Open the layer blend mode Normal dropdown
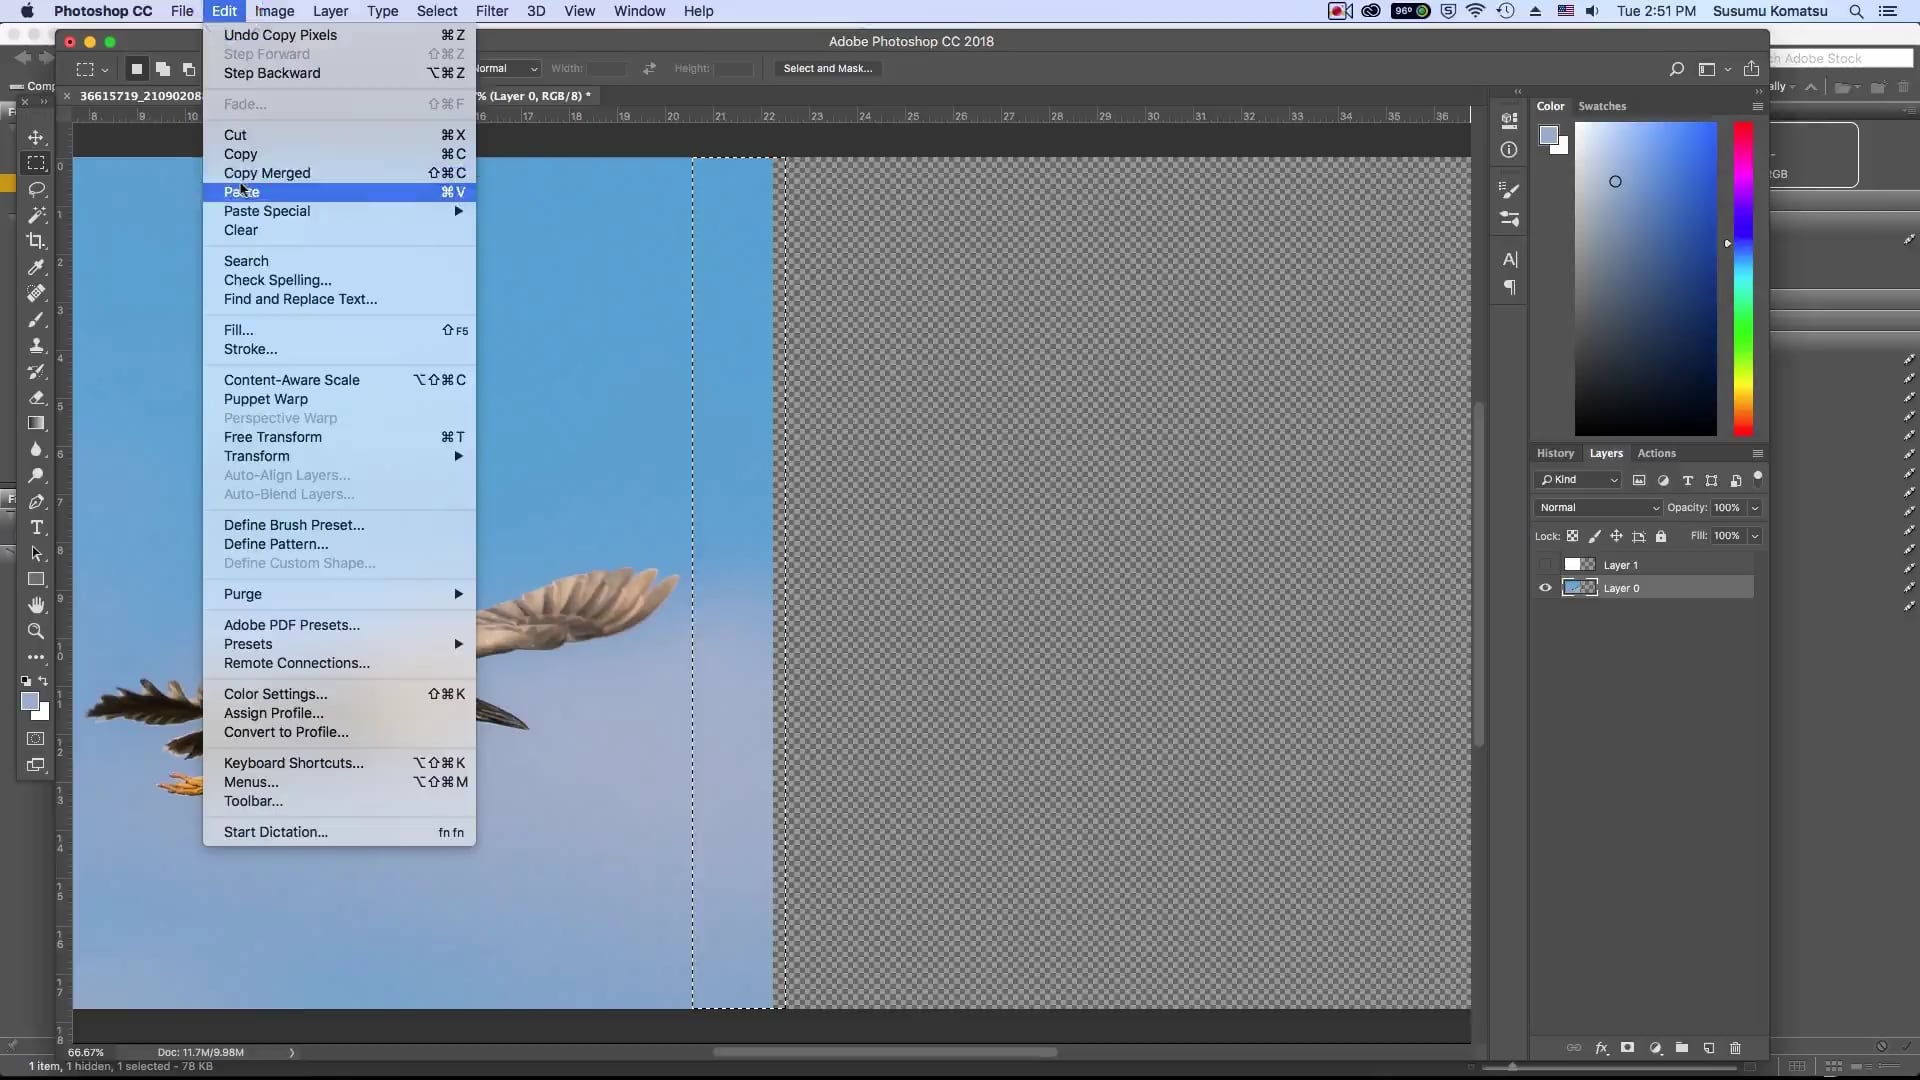 click(x=1598, y=508)
